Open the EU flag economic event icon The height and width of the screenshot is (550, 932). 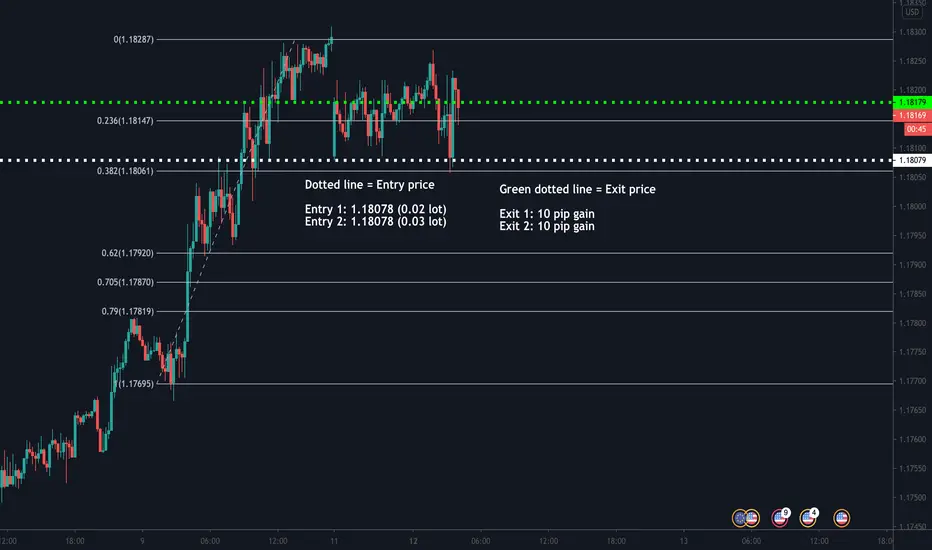tap(739, 518)
